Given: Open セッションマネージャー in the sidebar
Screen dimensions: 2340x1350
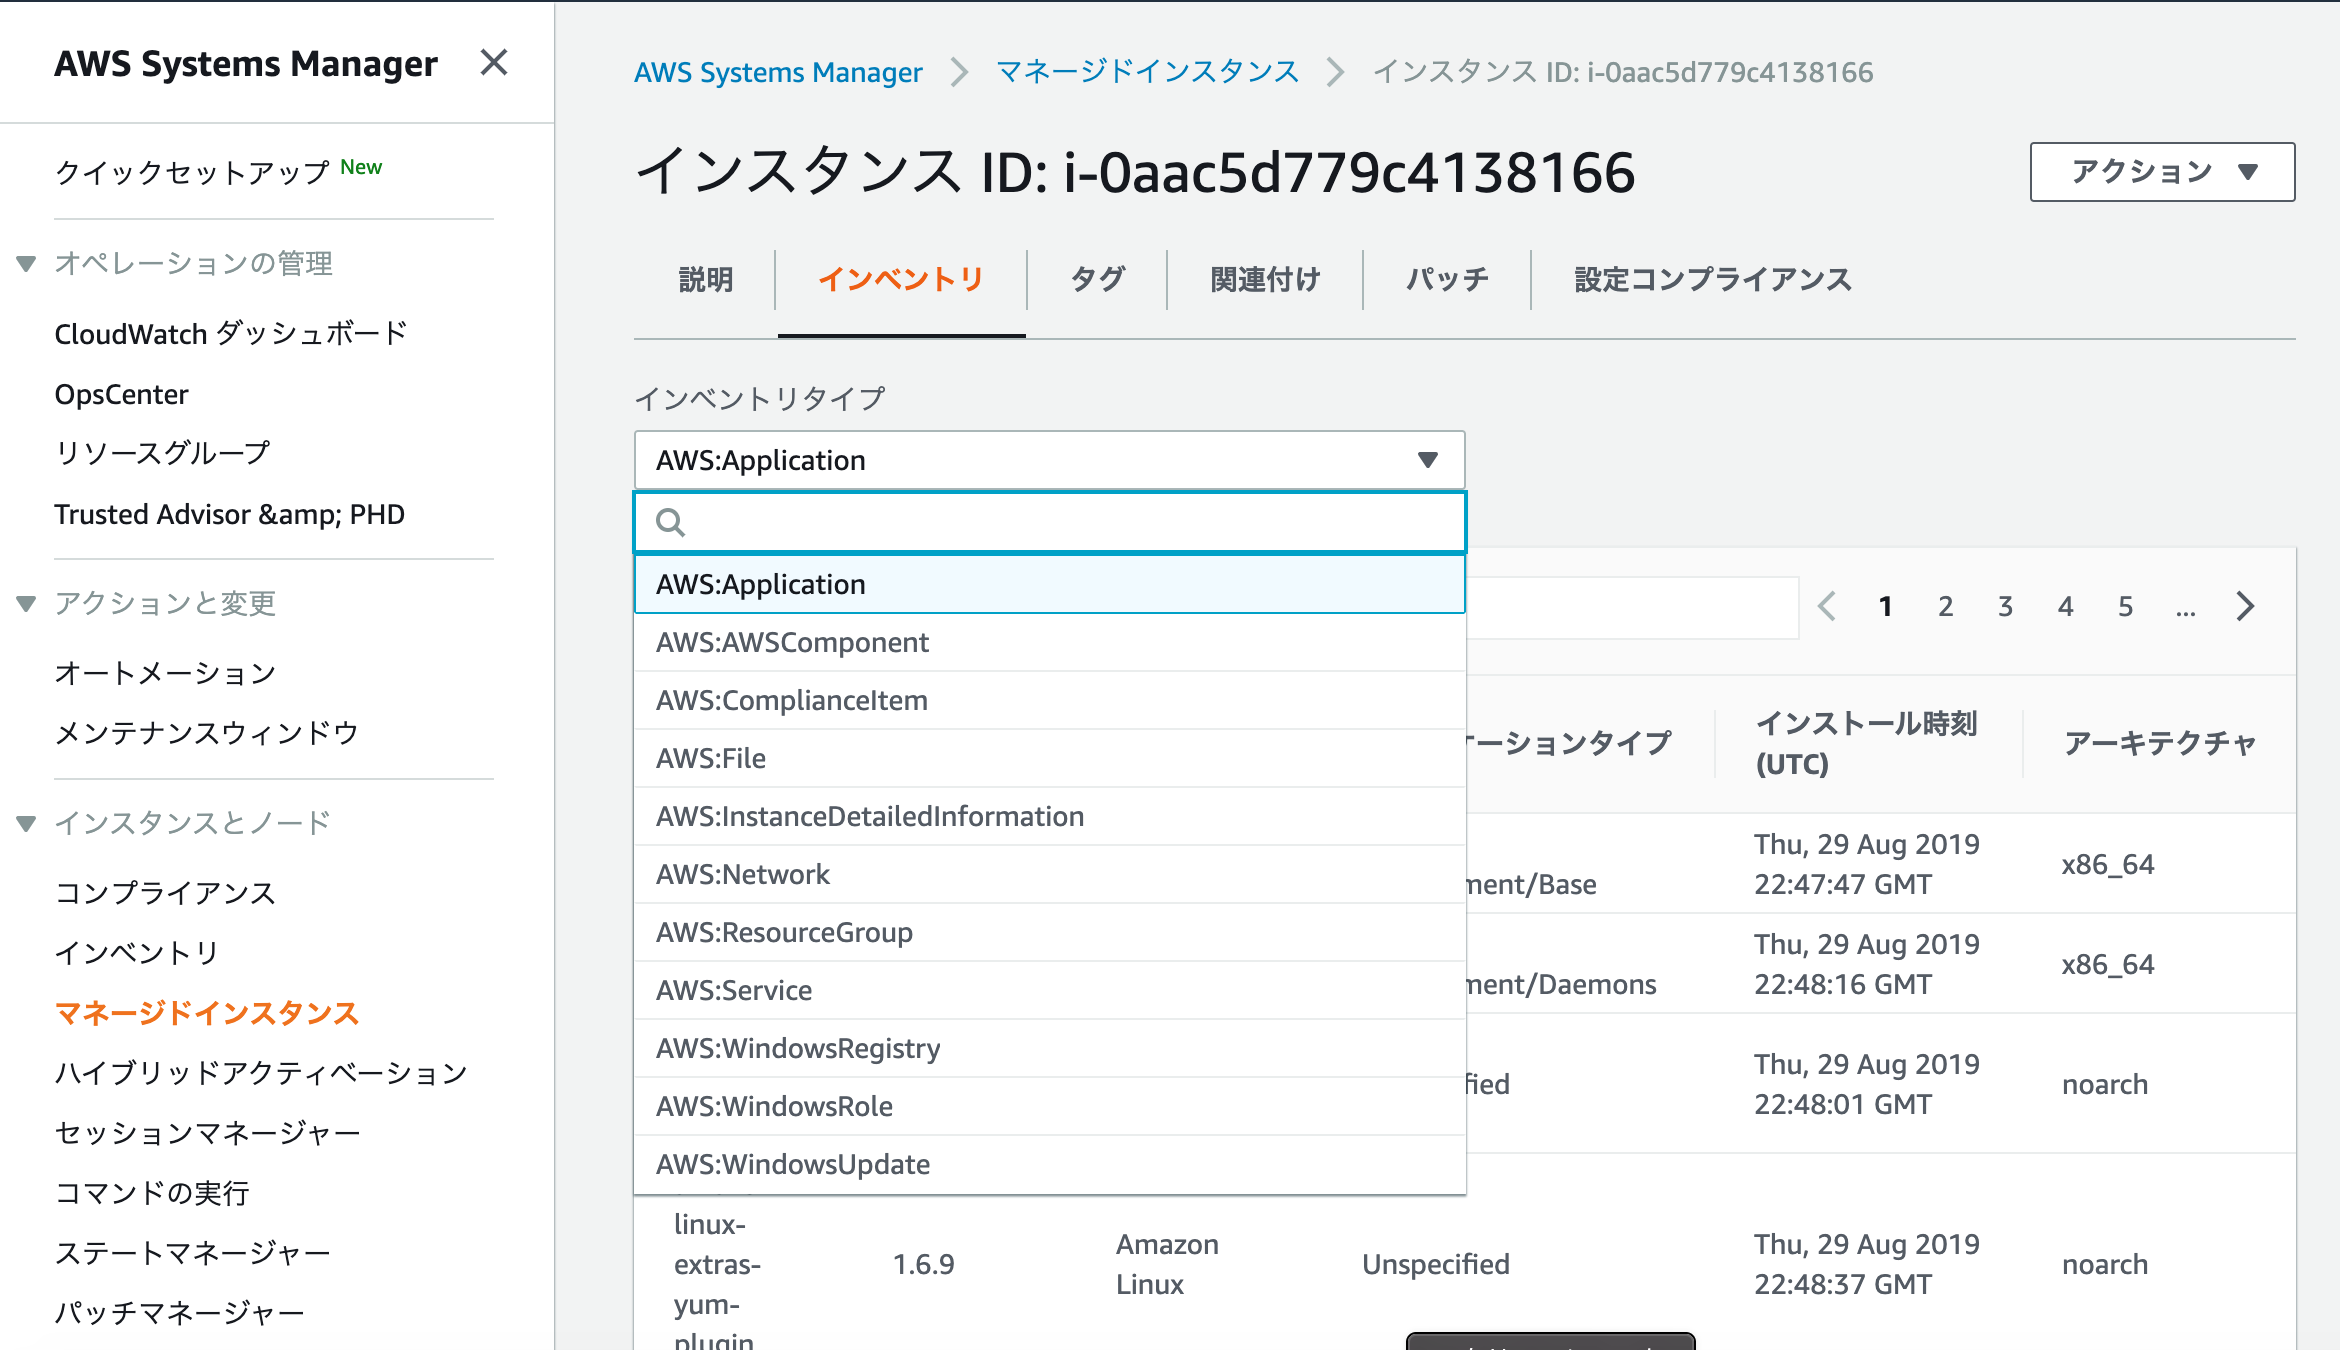Looking at the screenshot, I should click(207, 1133).
